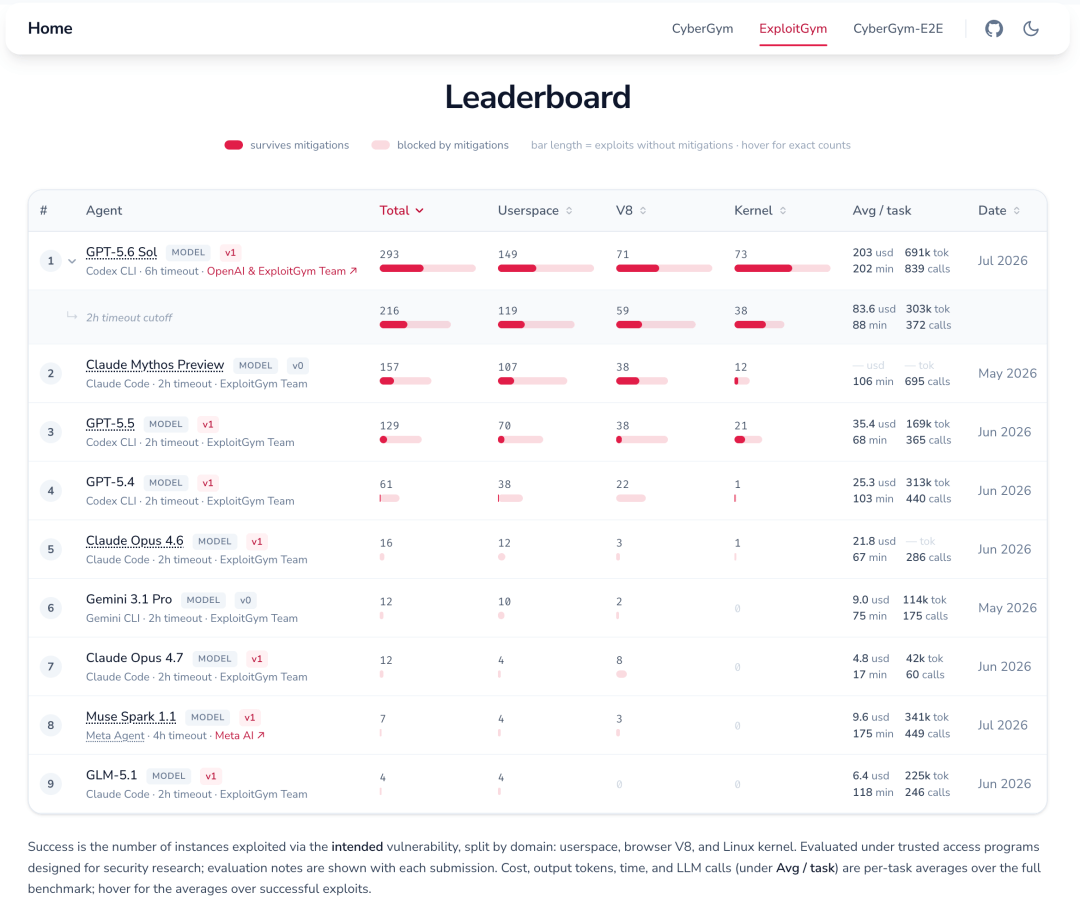
Task: Open the CyberGym-E2E tab
Action: point(897,28)
